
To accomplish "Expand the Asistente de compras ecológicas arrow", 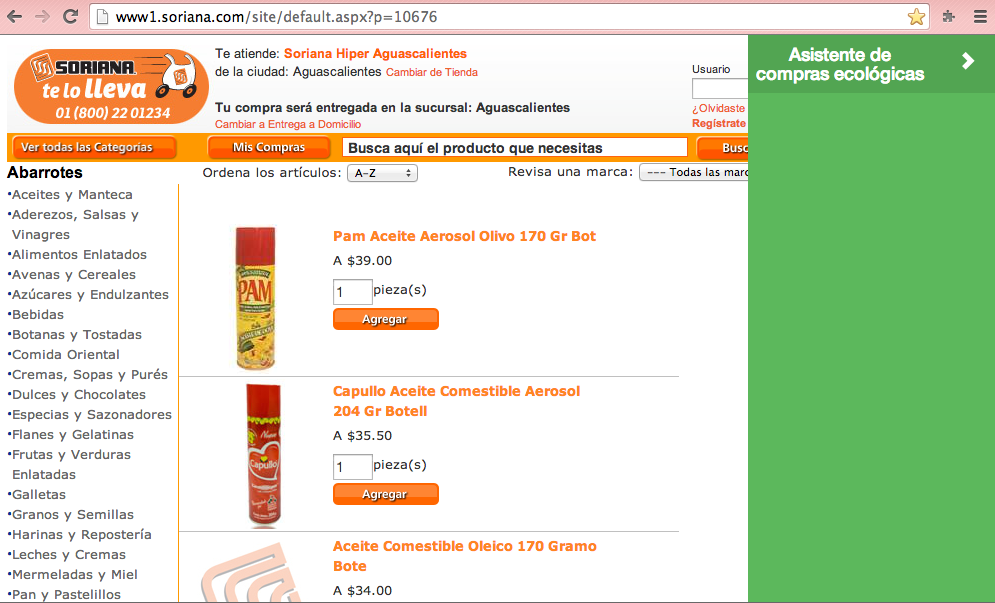I will [968, 61].
